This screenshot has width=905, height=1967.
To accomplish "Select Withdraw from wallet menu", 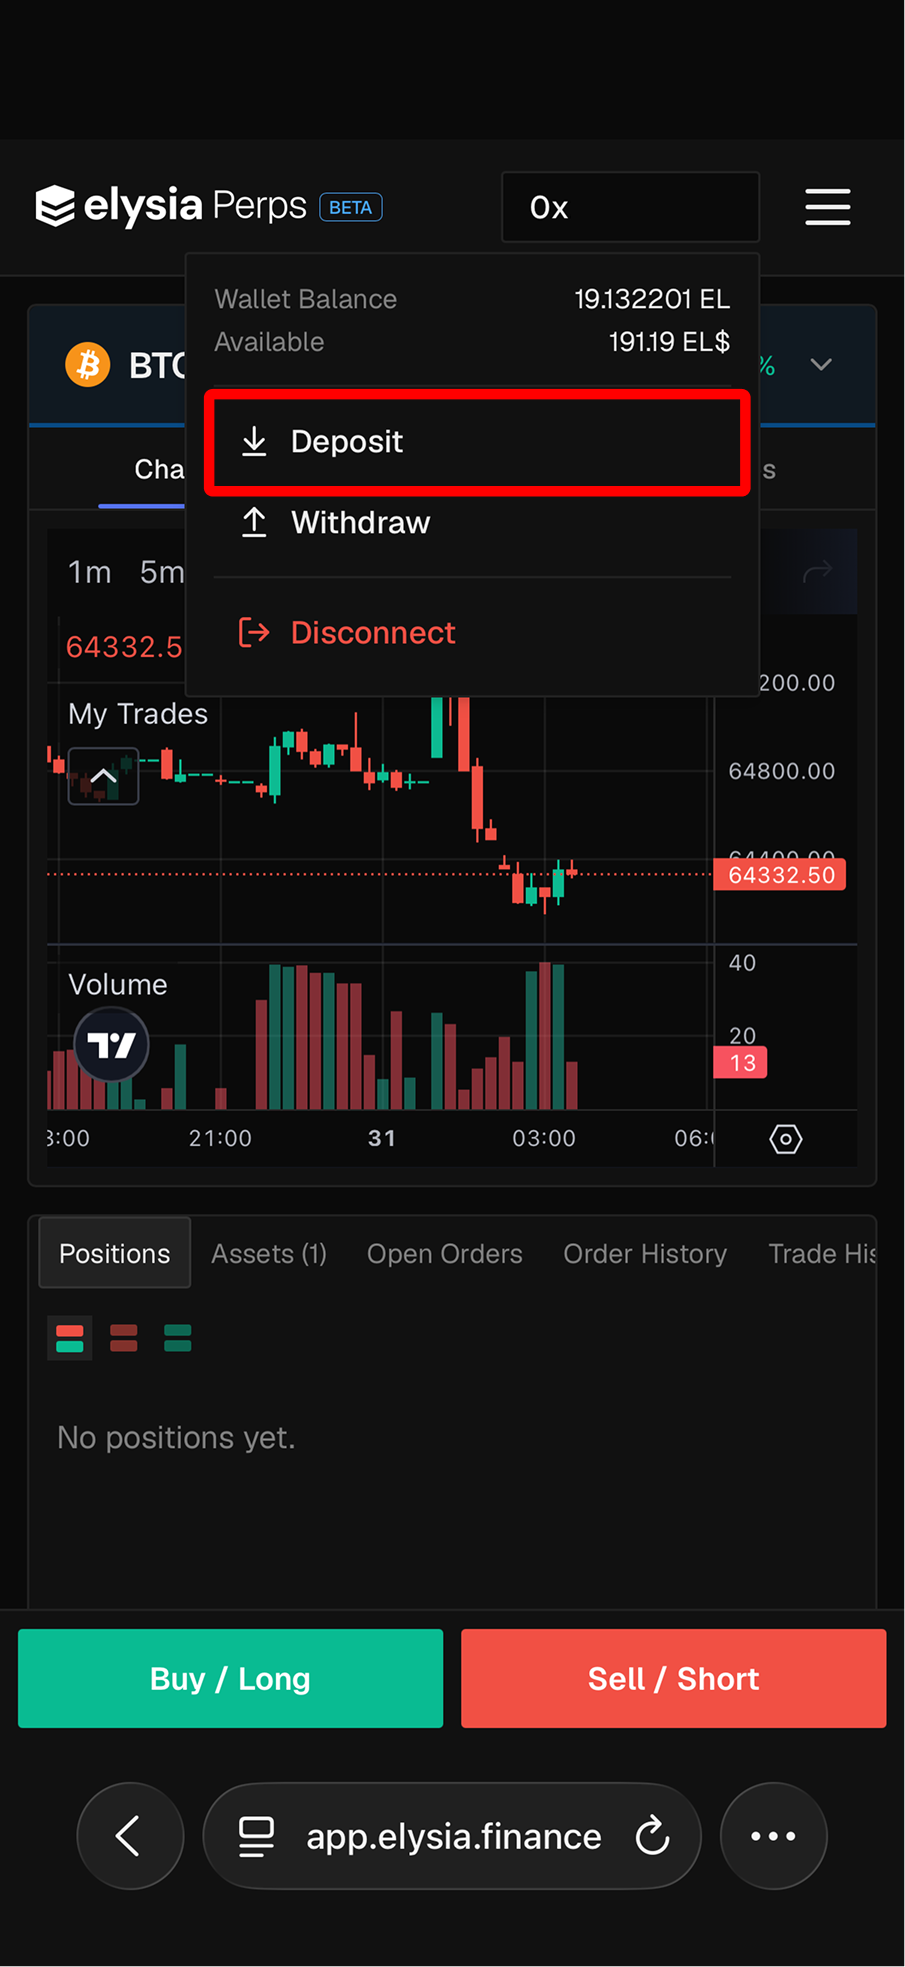I will [472, 523].
